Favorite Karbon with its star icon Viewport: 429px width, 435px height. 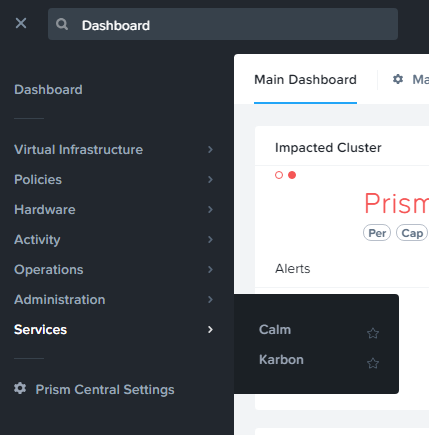pyautogui.click(x=373, y=363)
